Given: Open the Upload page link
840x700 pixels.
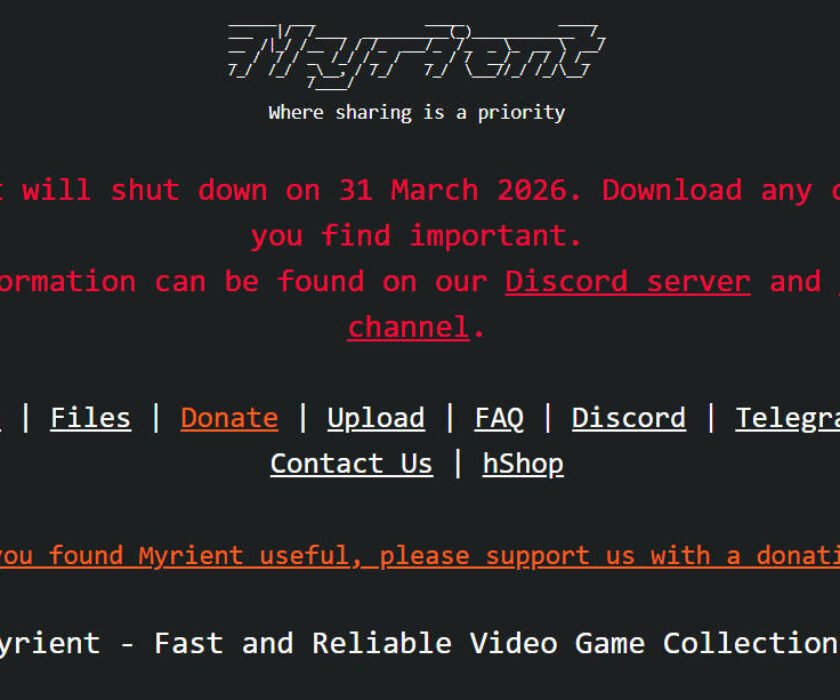Looking at the screenshot, I should pyautogui.click(x=376, y=418).
